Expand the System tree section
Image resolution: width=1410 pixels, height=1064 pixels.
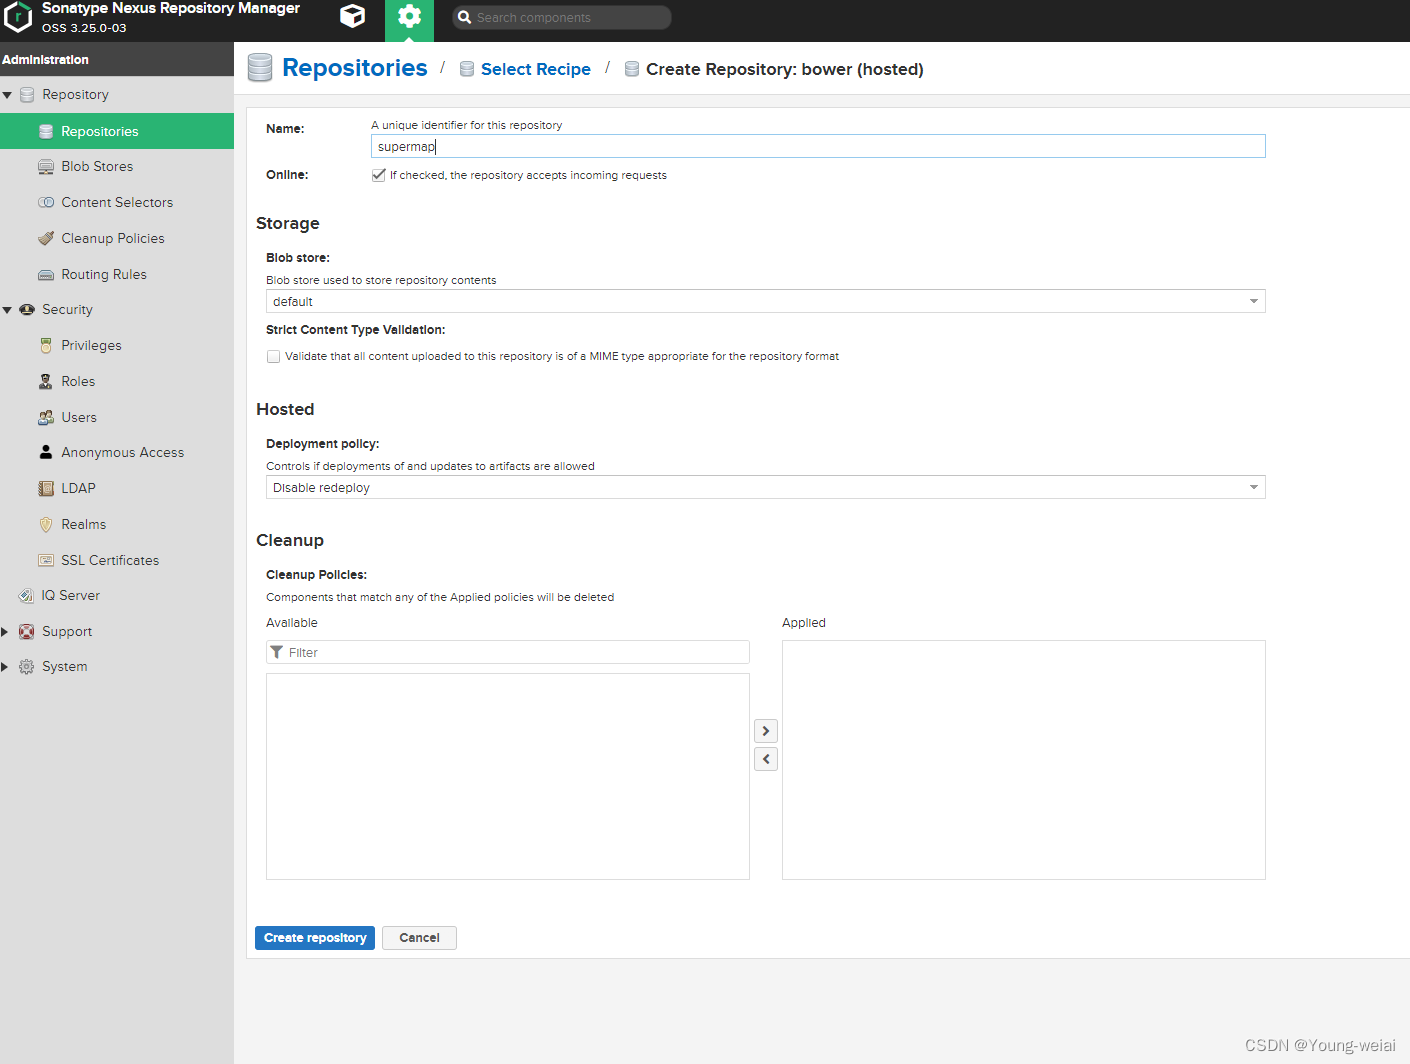(5, 667)
